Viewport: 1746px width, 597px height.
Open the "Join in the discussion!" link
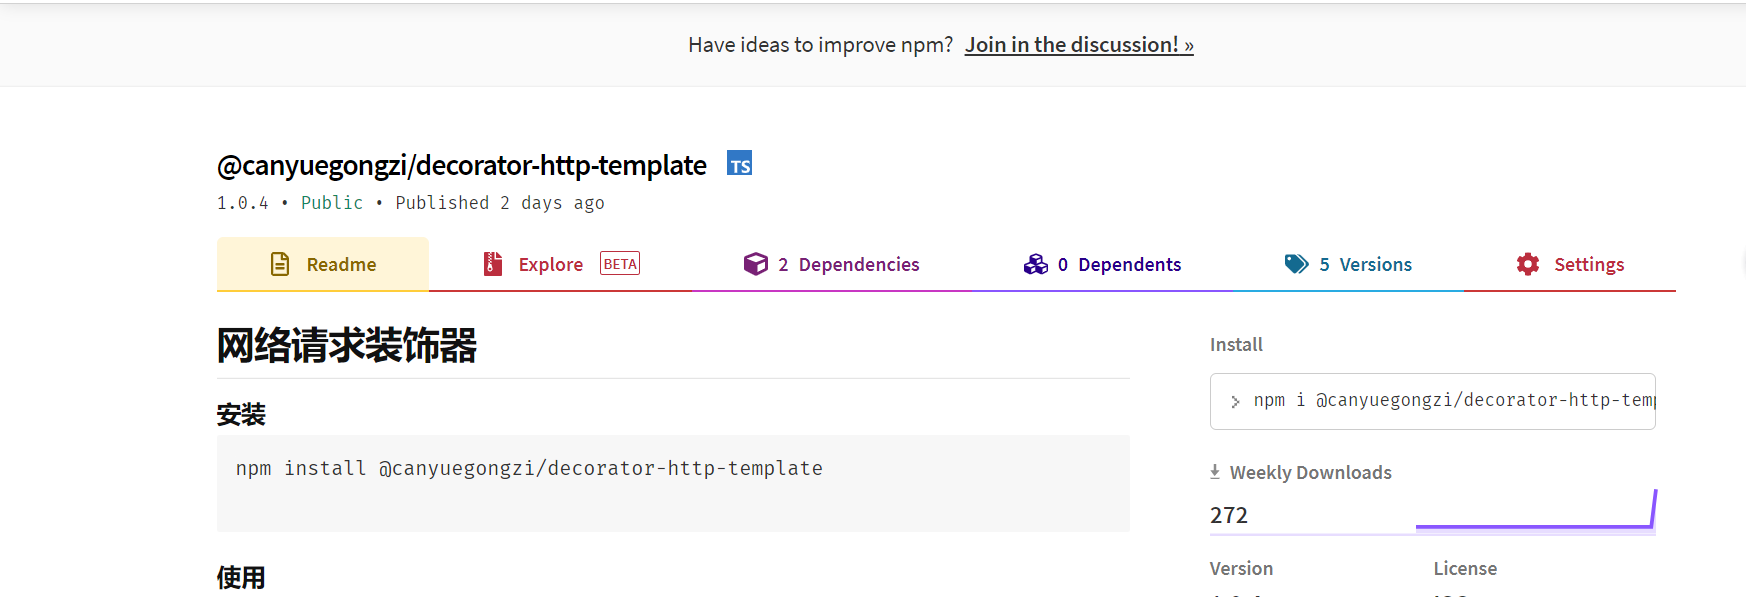click(1079, 45)
